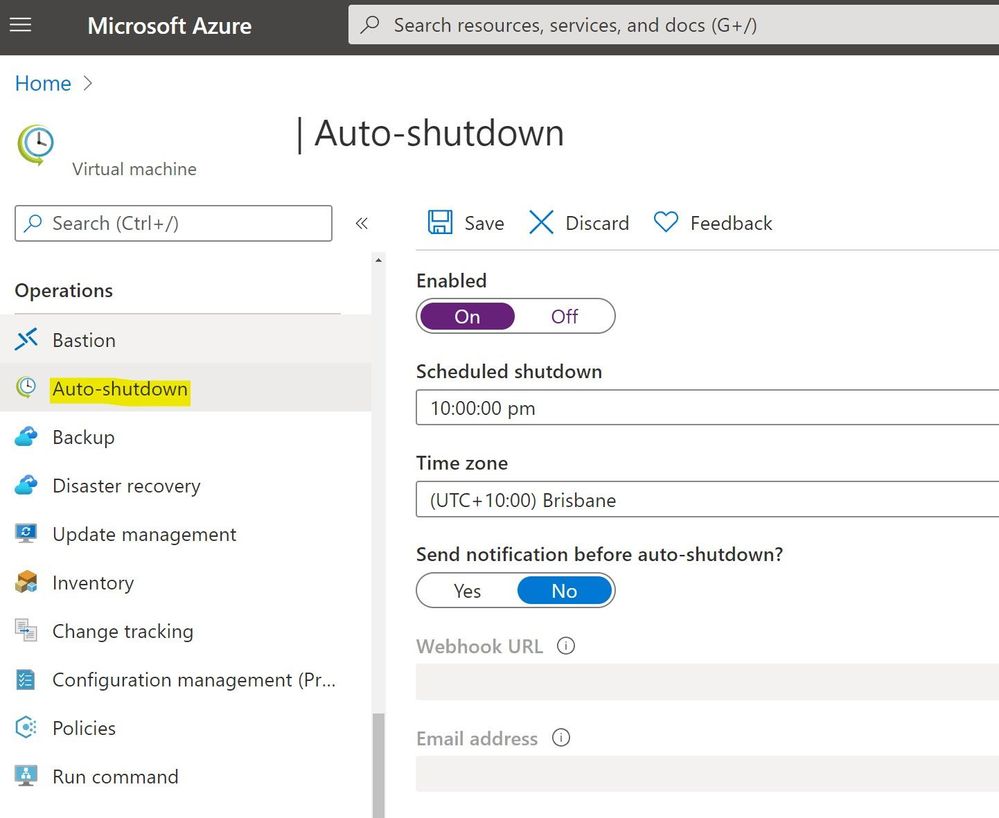The height and width of the screenshot is (818, 999).
Task: Click the Virtual machine subtitle text
Action: point(134,169)
